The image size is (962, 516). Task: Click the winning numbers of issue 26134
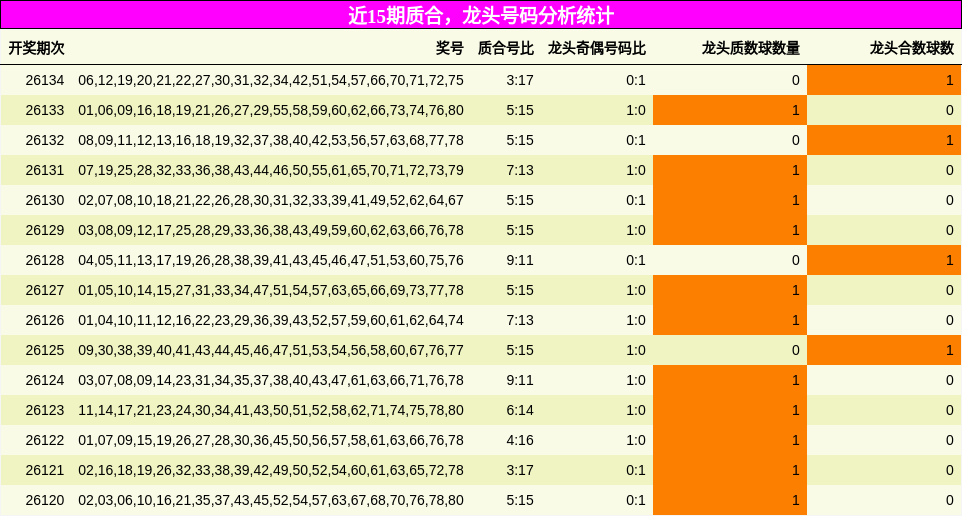tap(271, 80)
